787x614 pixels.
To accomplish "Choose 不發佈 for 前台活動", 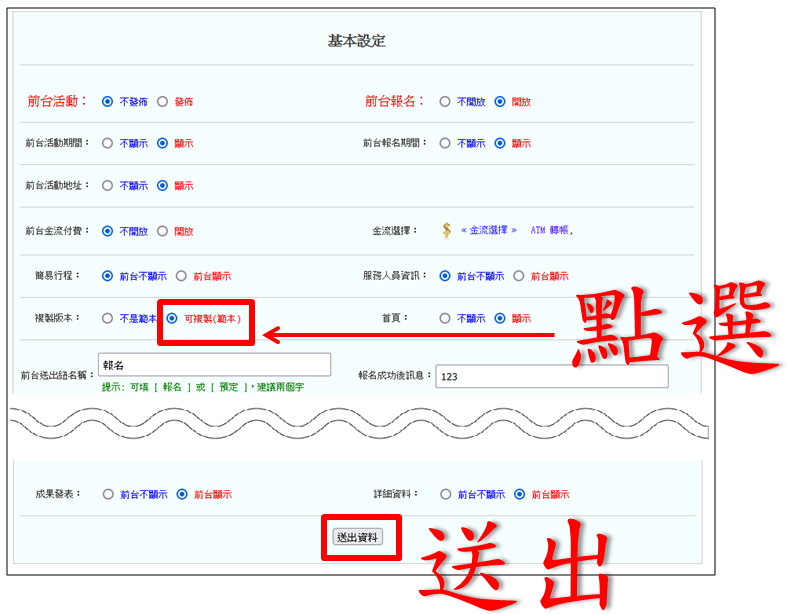I will pyautogui.click(x=107, y=102).
